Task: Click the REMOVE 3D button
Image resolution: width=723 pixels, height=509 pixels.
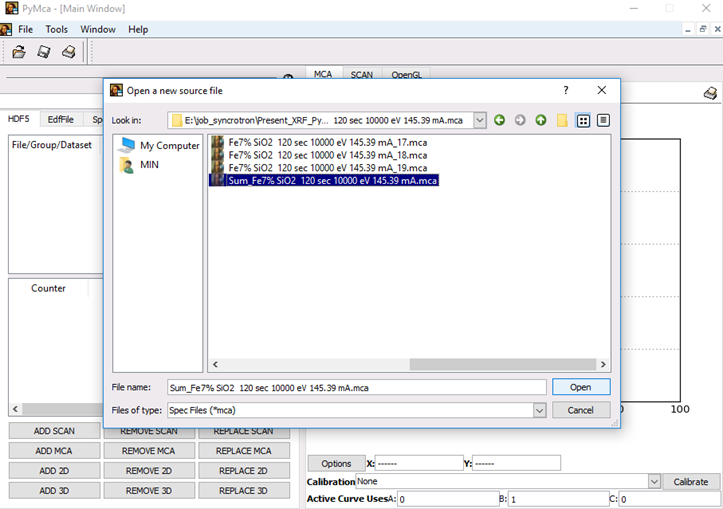Action: point(149,491)
